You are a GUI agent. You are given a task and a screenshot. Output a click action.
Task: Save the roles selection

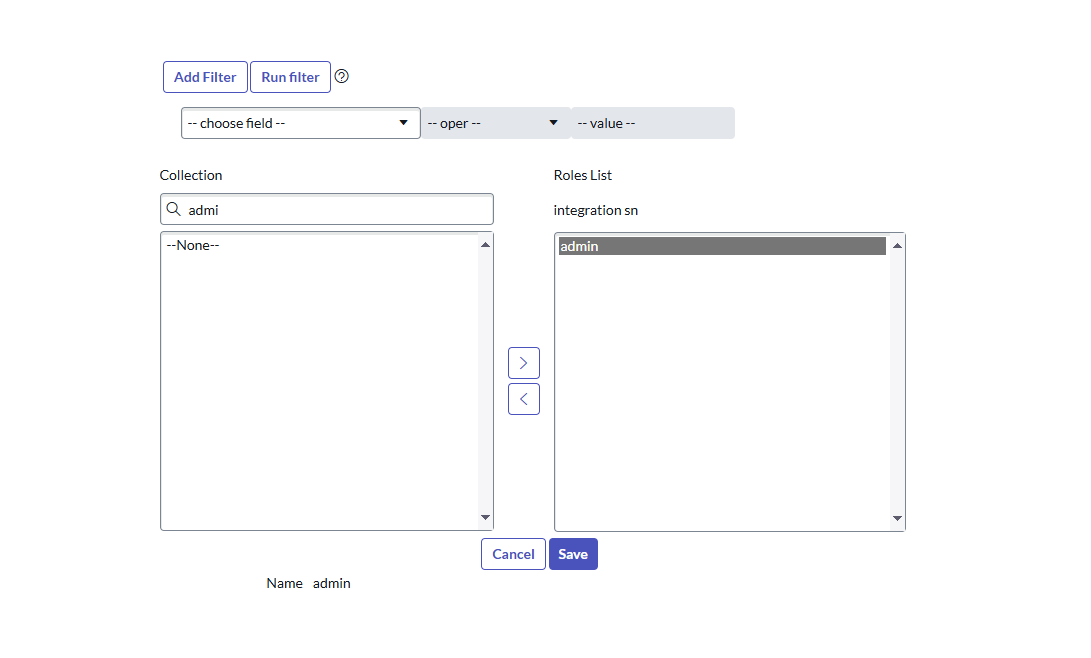pyautogui.click(x=573, y=554)
